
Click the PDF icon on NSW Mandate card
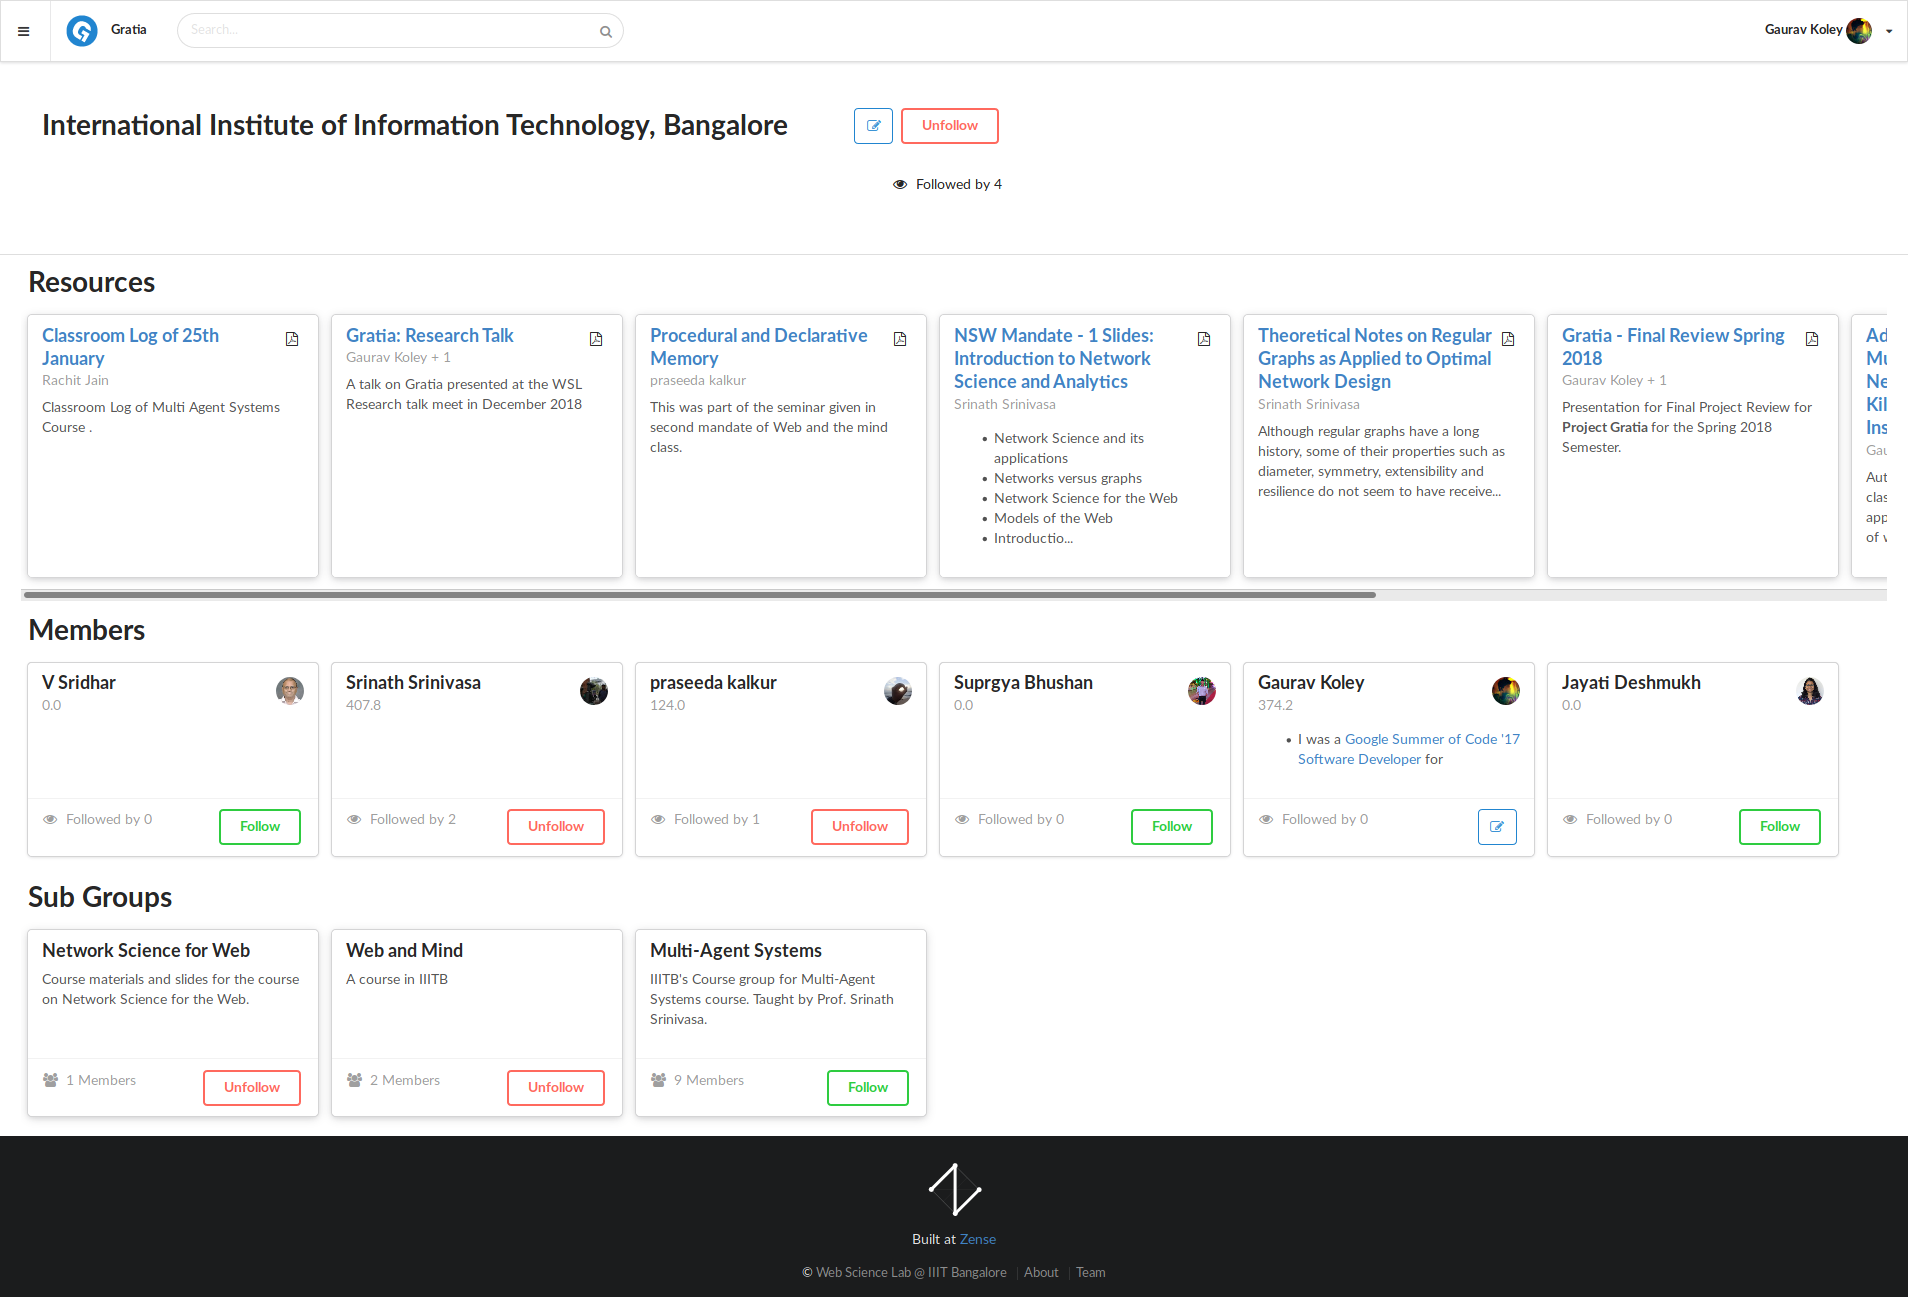[1204, 339]
